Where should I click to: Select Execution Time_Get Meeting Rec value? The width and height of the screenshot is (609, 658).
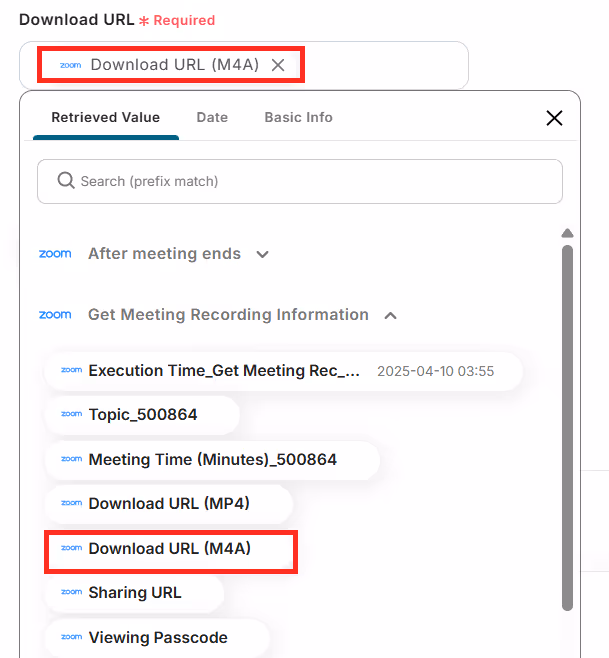click(x=283, y=371)
